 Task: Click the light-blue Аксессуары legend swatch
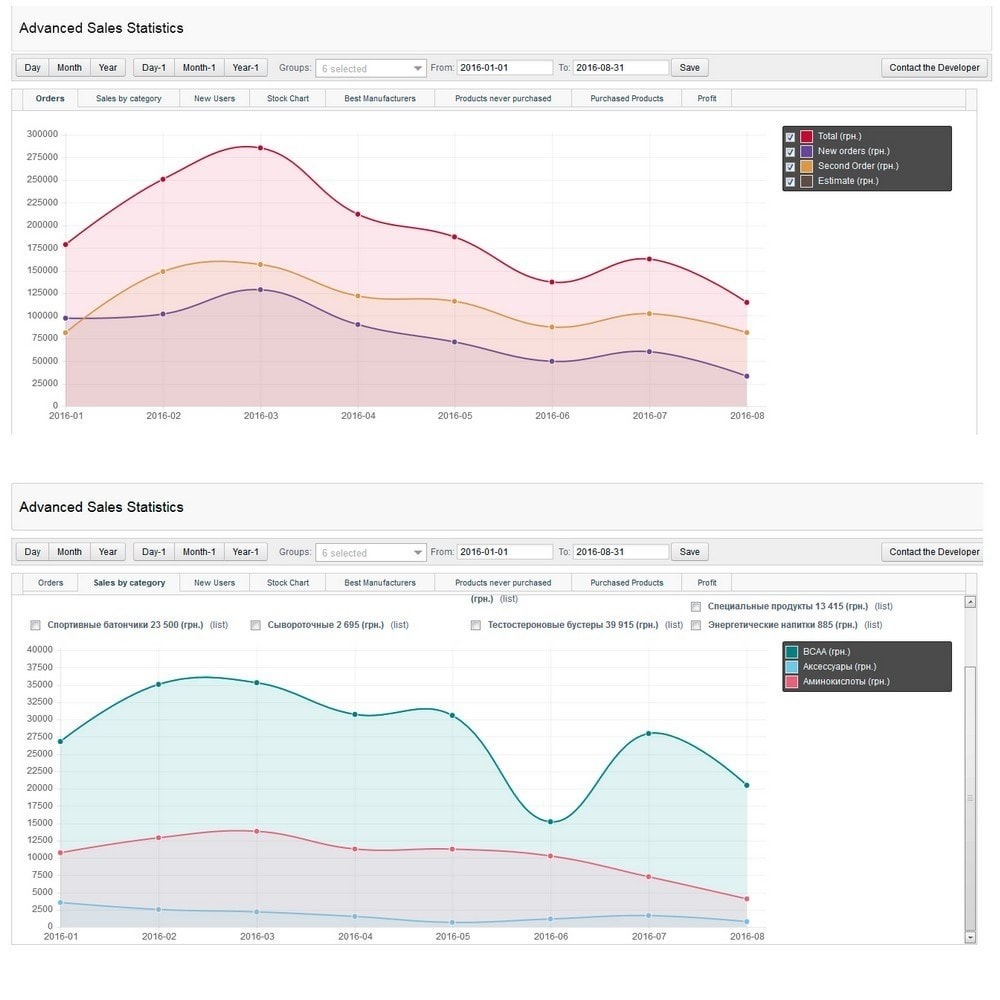click(792, 667)
